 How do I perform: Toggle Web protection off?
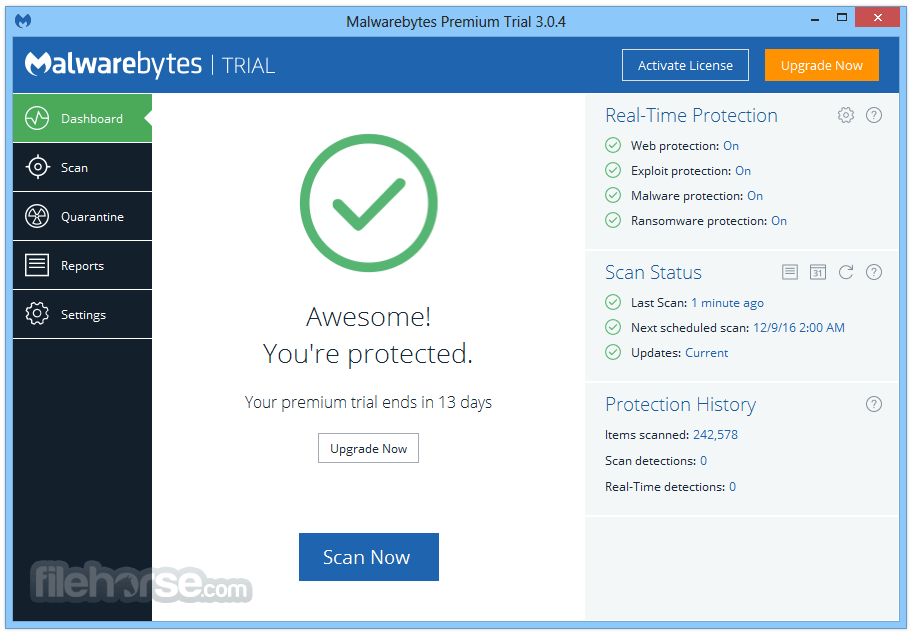tap(730, 145)
